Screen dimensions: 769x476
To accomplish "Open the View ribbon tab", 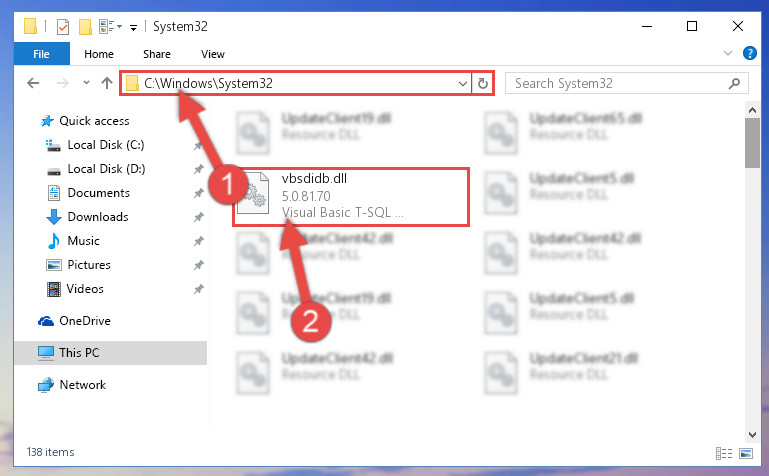I will (x=212, y=54).
